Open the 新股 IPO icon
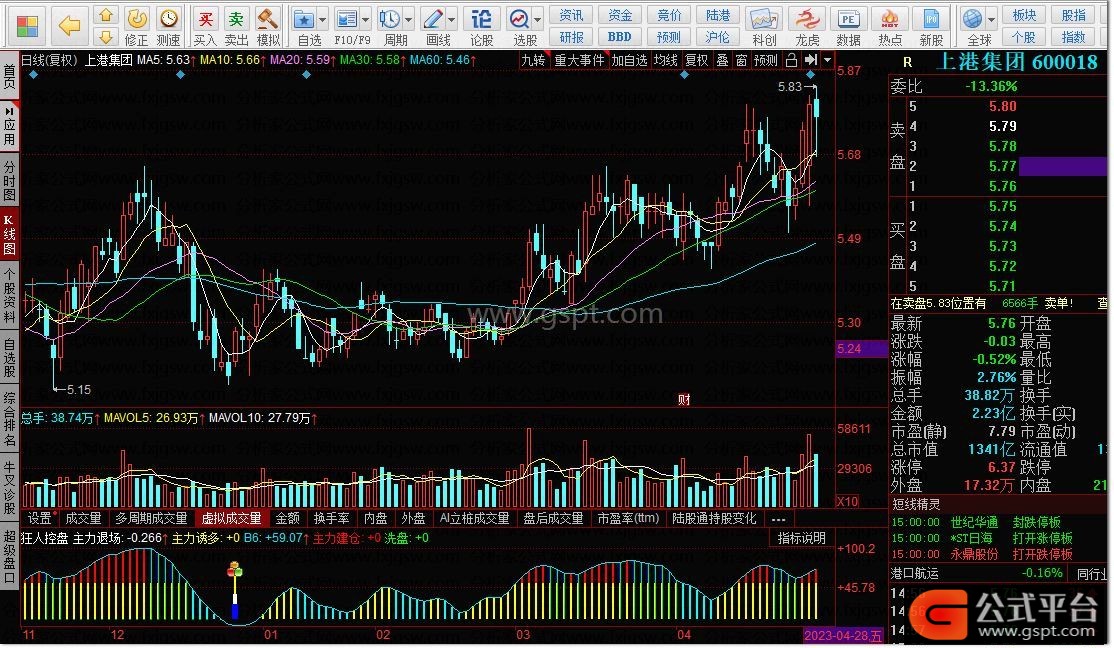The width and height of the screenshot is (1114, 648). coord(931,26)
